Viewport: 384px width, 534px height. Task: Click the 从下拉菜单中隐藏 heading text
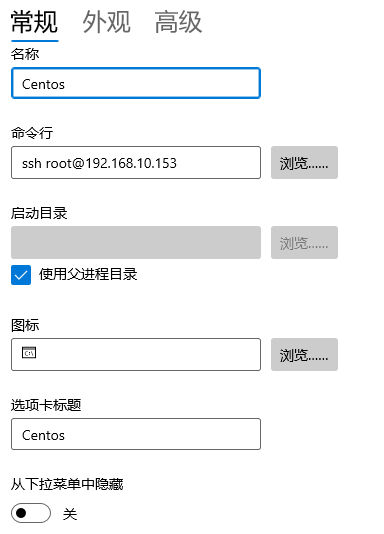tap(67, 484)
